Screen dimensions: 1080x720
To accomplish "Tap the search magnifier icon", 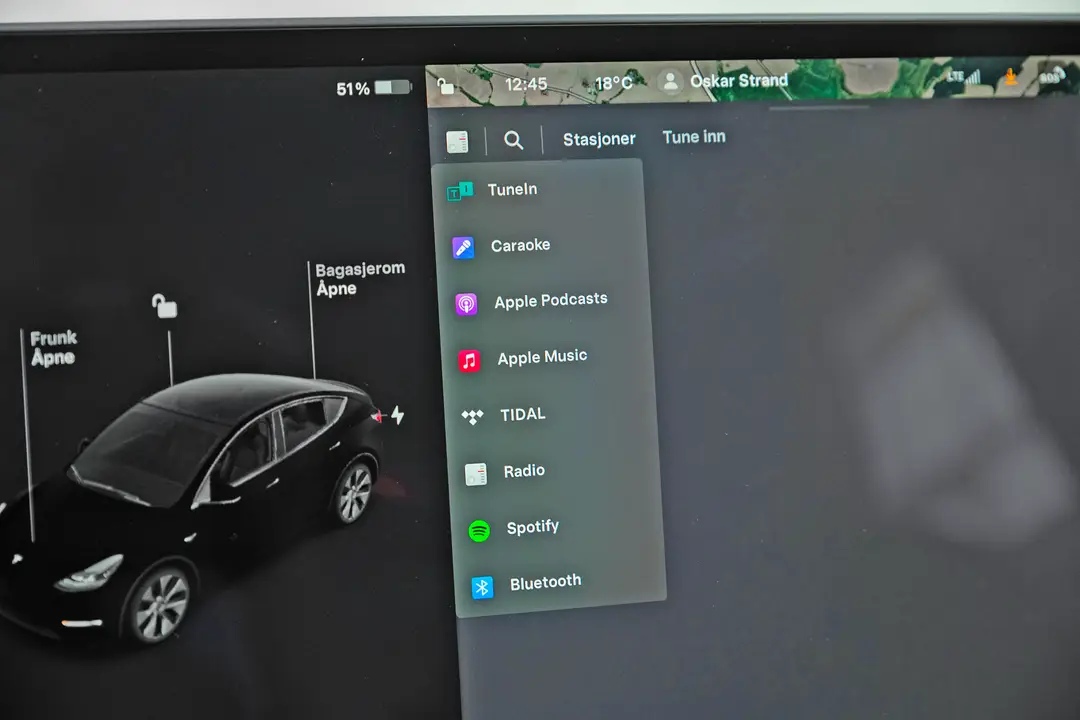I will (x=513, y=140).
